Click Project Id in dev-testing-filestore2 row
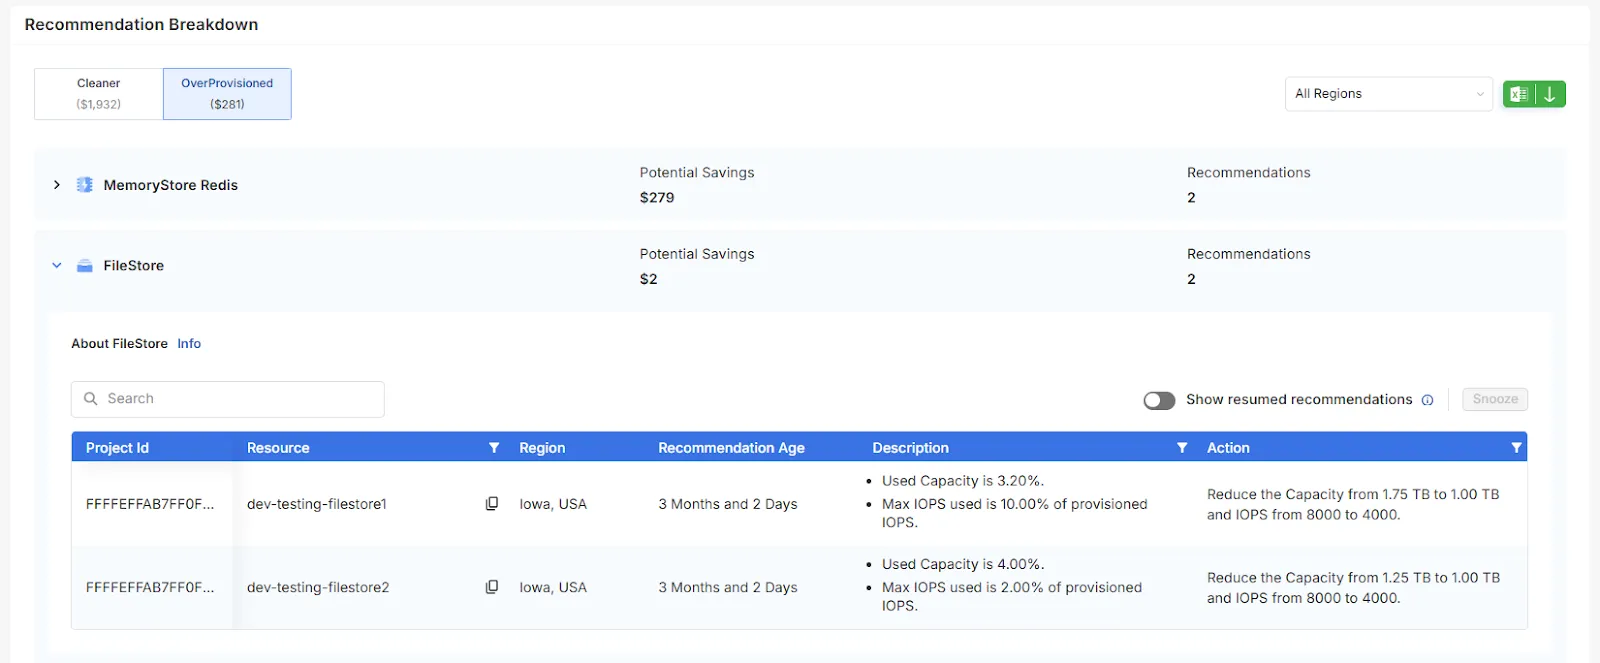 pos(150,587)
